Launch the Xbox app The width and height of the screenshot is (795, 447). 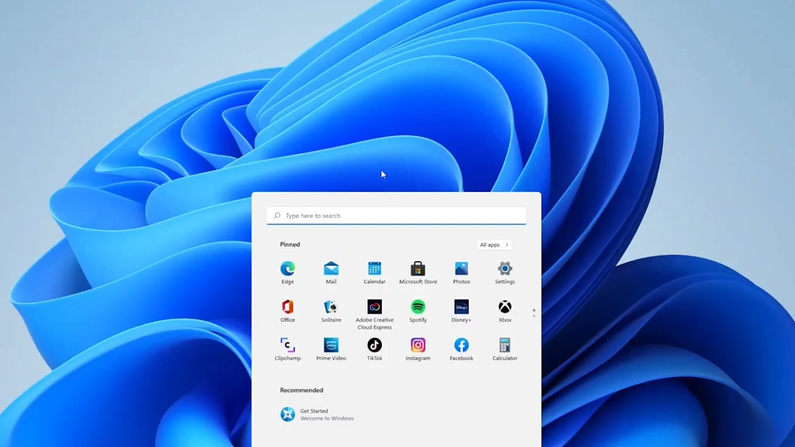(x=505, y=308)
